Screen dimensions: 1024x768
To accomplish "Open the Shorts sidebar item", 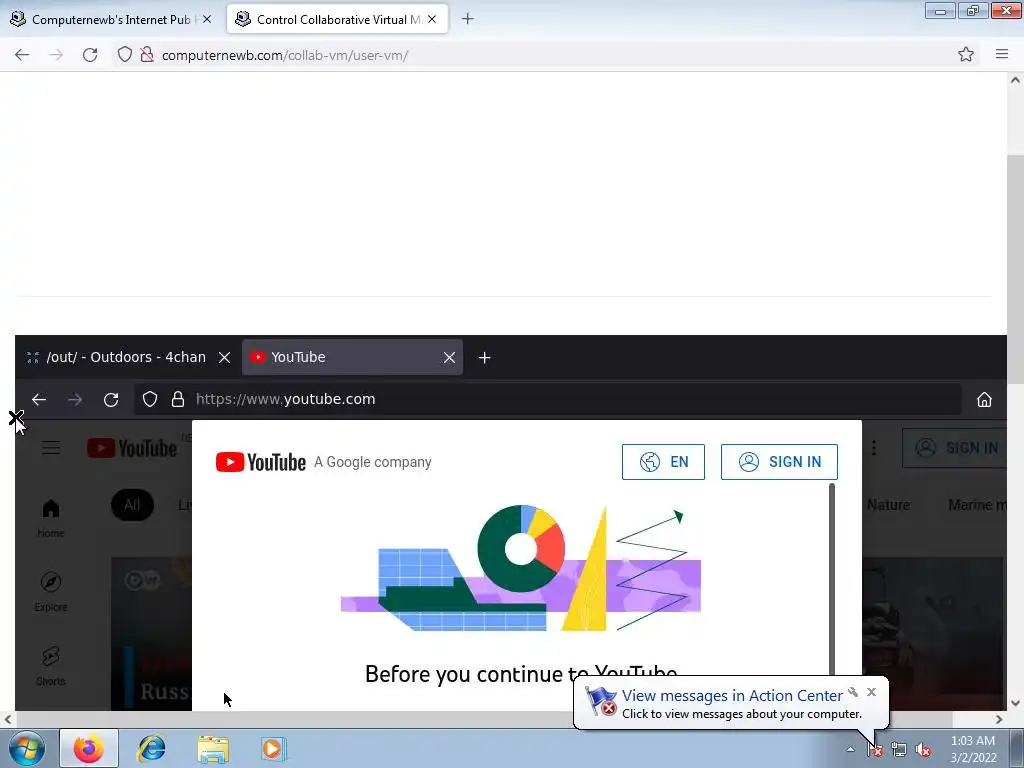I will pyautogui.click(x=51, y=666).
